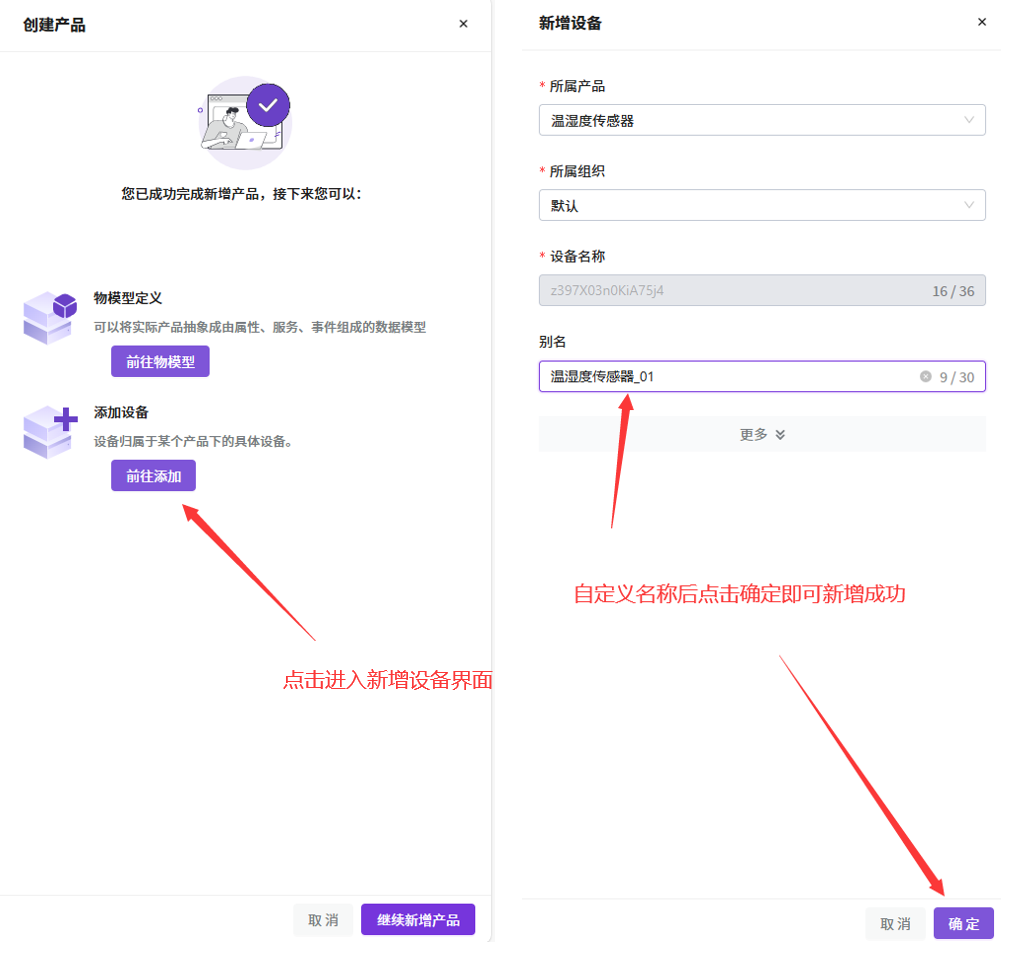Close the 新增设备 panel

(x=982, y=22)
